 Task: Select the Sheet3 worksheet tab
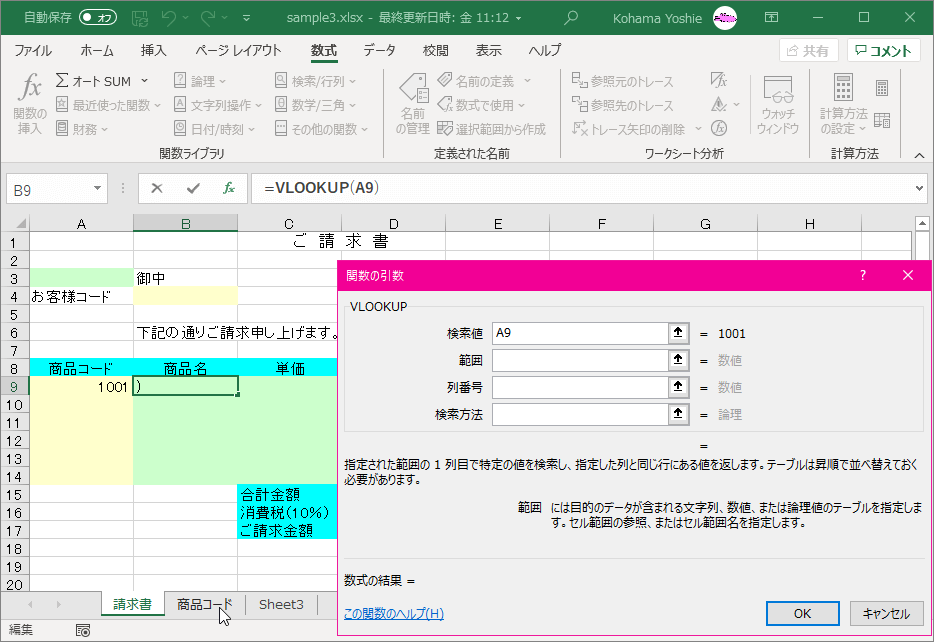(x=281, y=604)
